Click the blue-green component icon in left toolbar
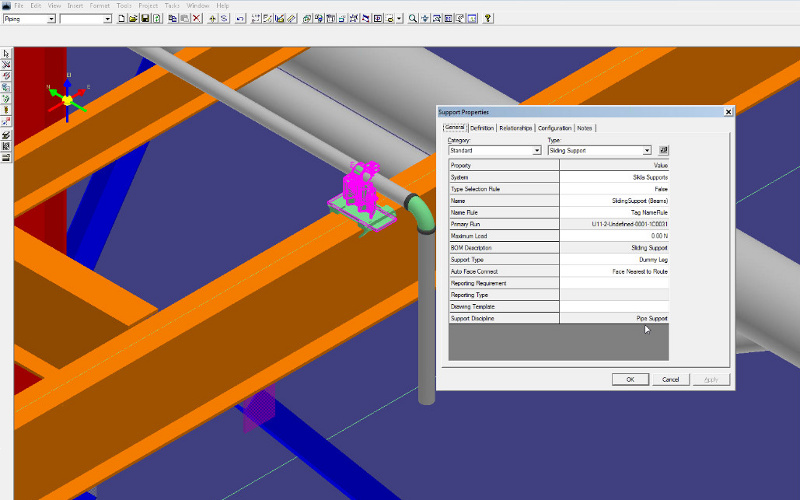The image size is (800, 500). pyautogui.click(x=6, y=87)
